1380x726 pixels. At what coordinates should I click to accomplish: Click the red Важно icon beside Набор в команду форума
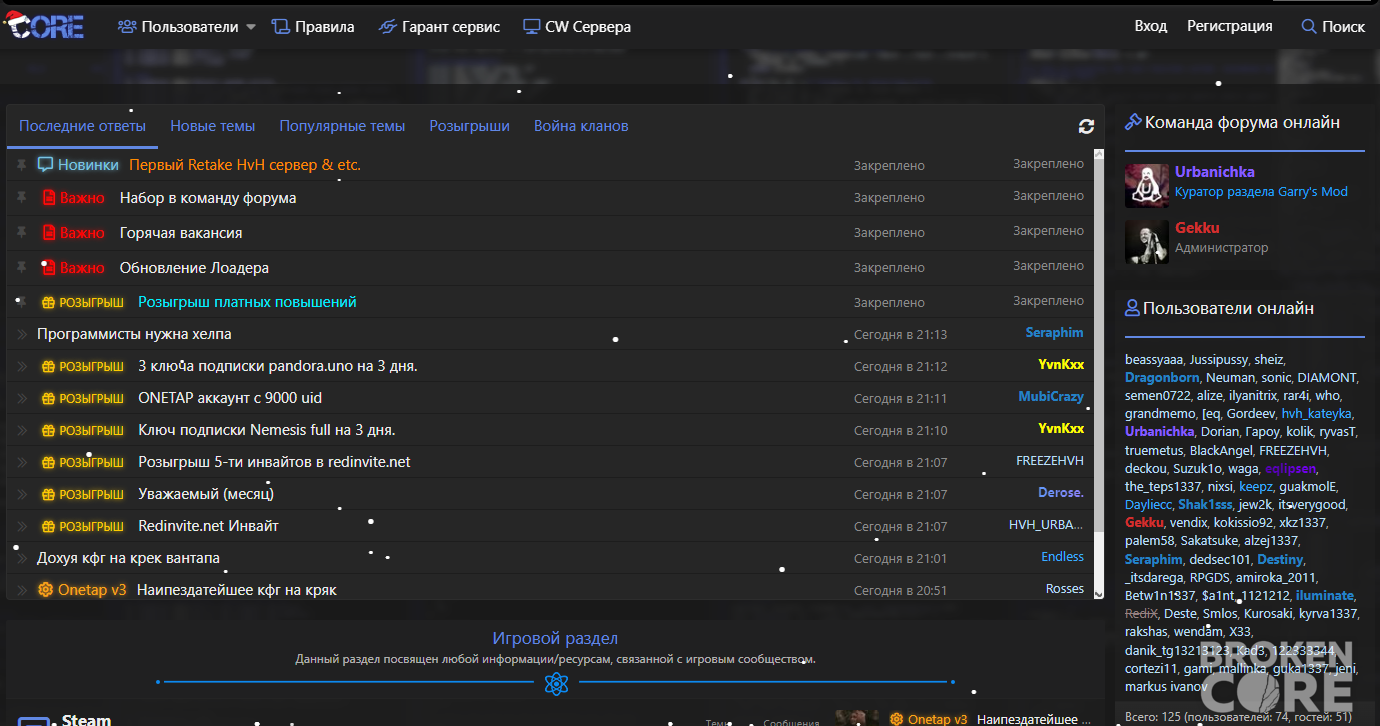[x=48, y=198]
